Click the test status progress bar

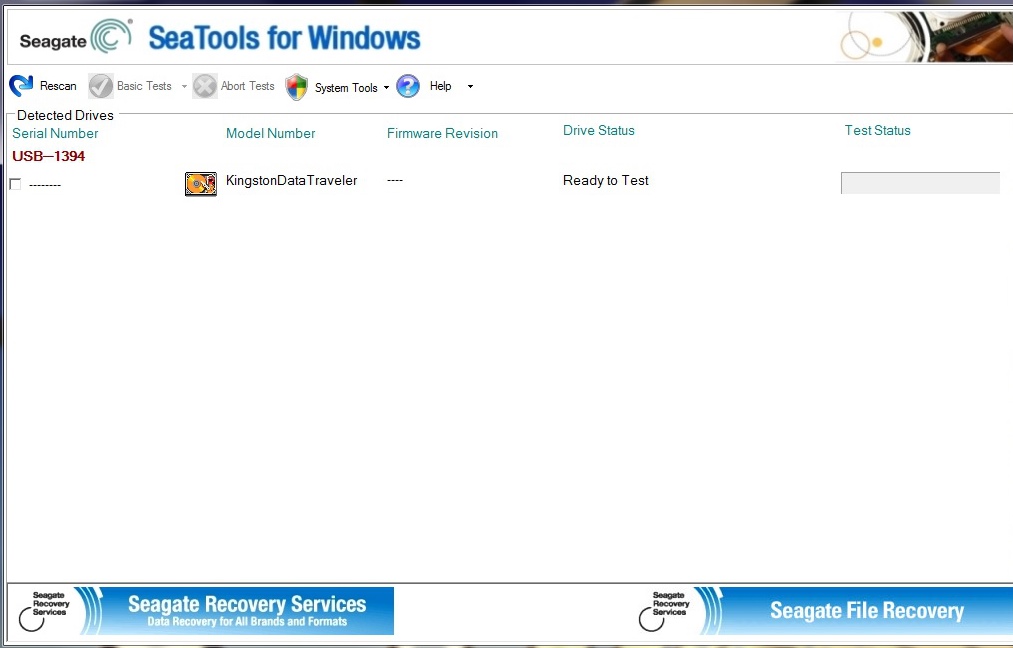[921, 183]
